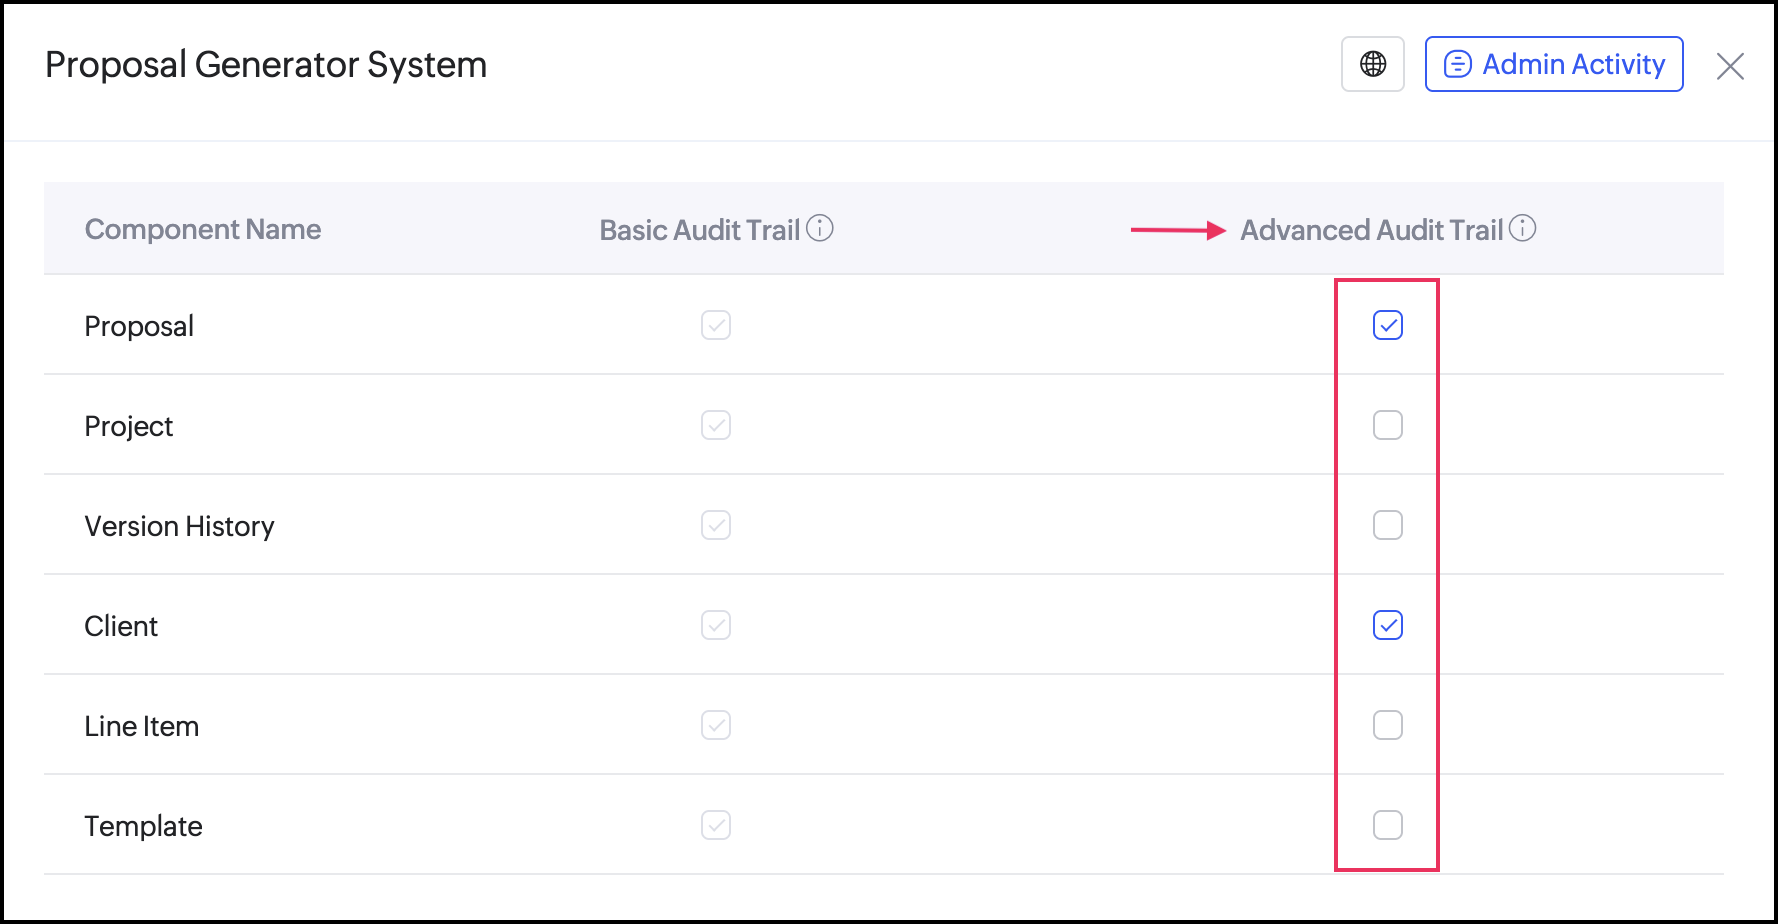Viewport: 1778px width, 924px height.
Task: Enable Advanced Audit Trail for Line Item
Action: (1388, 725)
